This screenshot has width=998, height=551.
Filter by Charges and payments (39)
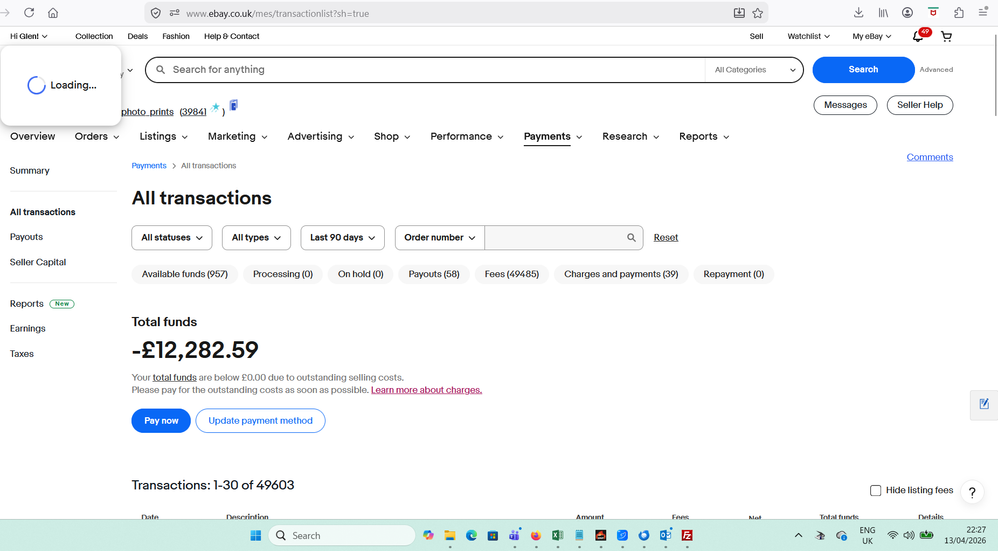click(x=621, y=274)
